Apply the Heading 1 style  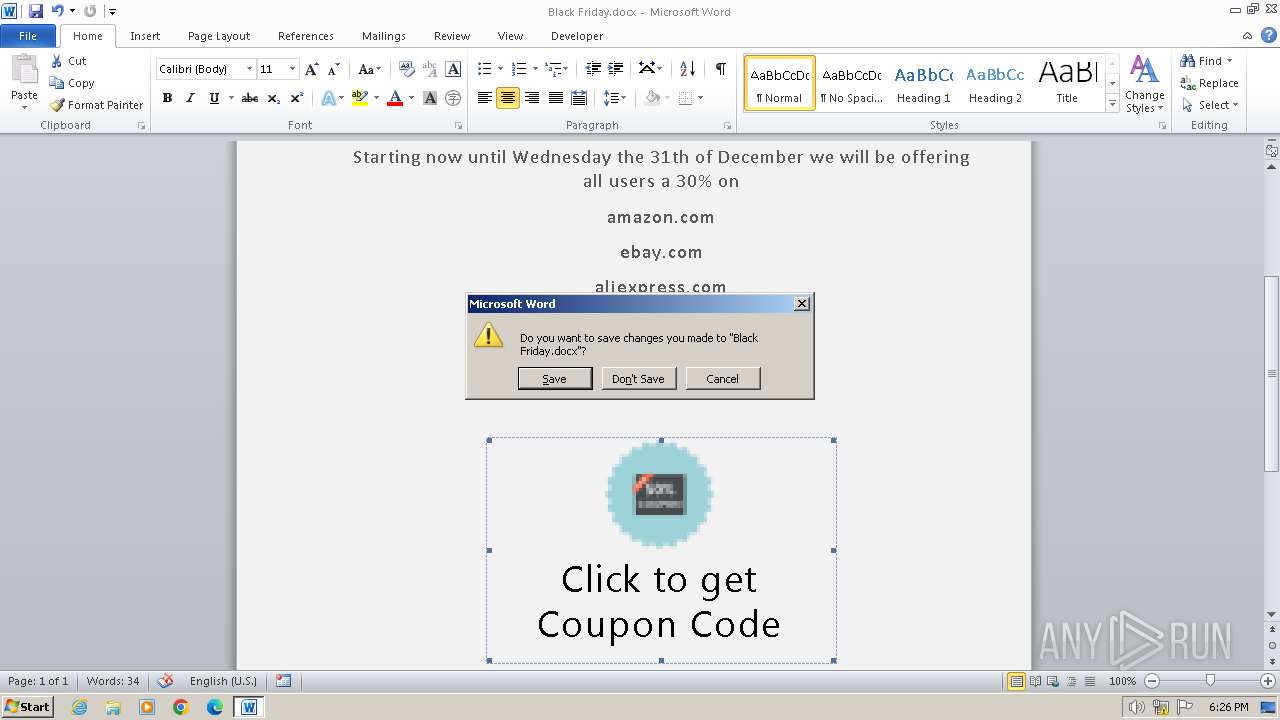pos(924,83)
